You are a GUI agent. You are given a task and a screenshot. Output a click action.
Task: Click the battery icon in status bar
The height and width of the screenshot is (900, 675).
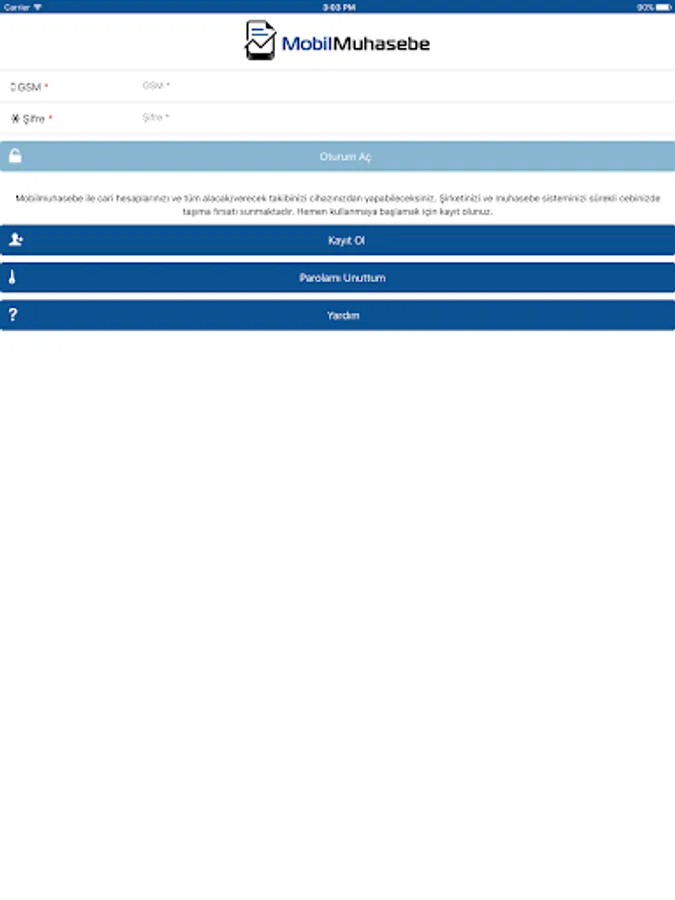(x=664, y=7)
